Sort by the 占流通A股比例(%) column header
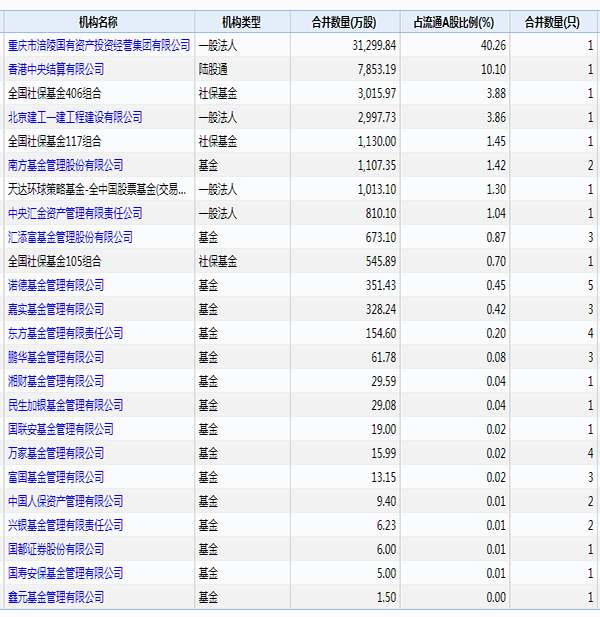 coord(454,22)
